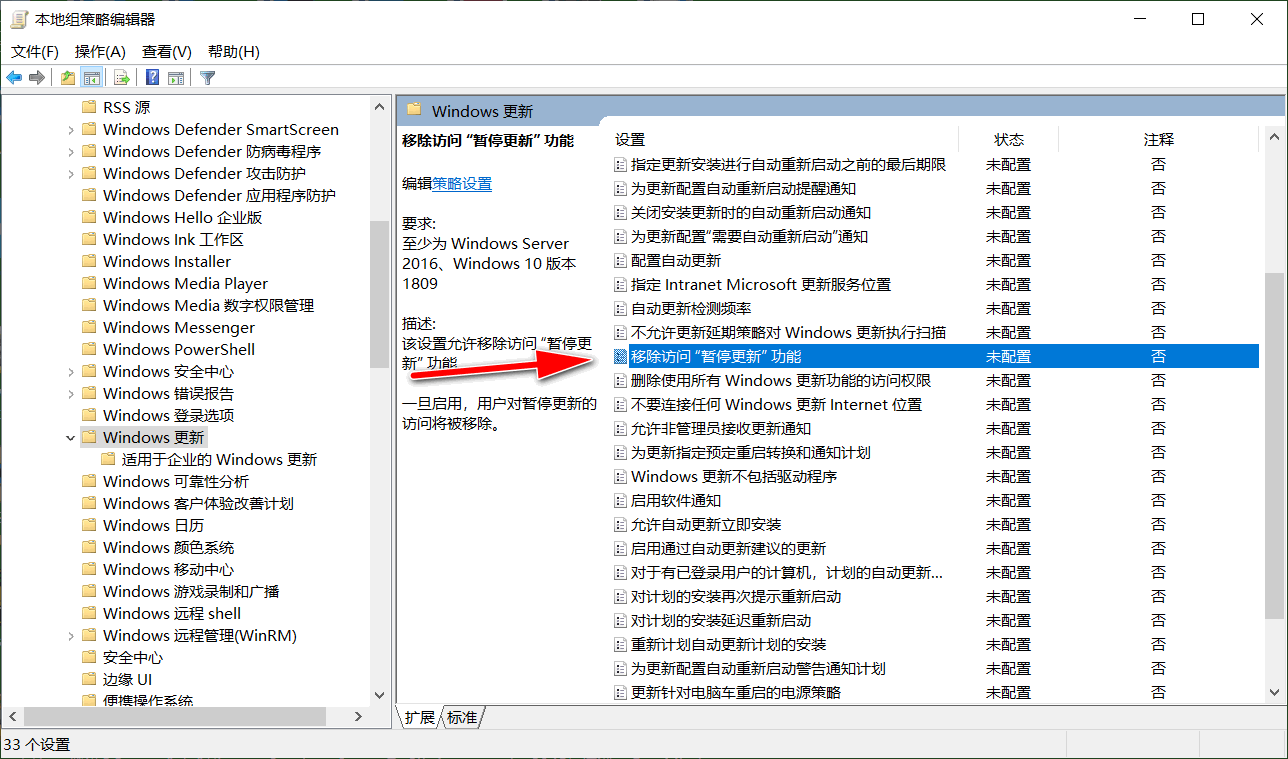Click the folder icon of Windows Messenger

click(x=89, y=327)
